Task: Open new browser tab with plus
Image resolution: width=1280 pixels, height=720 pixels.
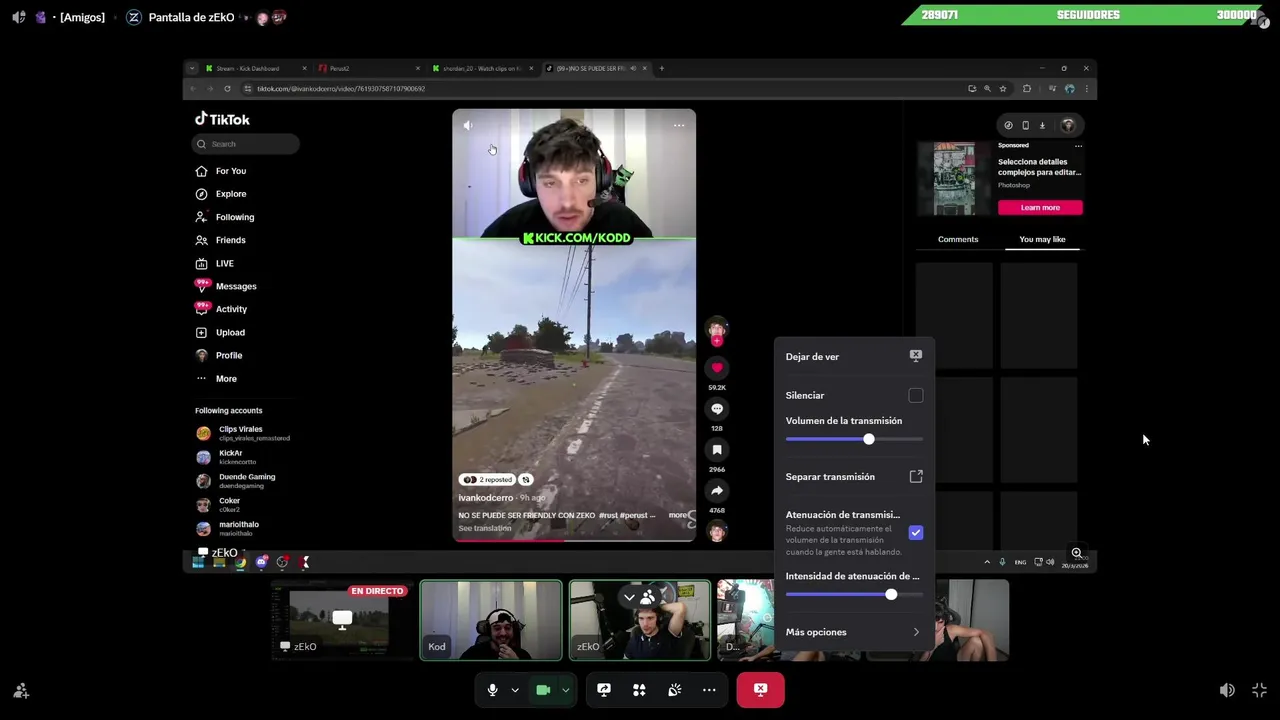Action: point(661,68)
